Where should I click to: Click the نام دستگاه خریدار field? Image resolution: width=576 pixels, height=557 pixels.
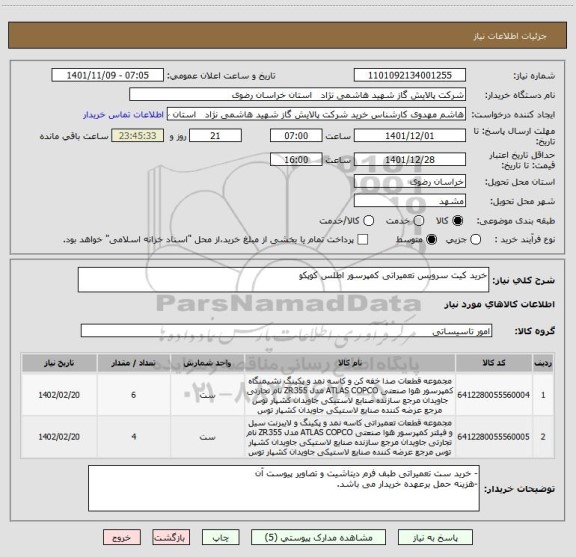(298, 95)
